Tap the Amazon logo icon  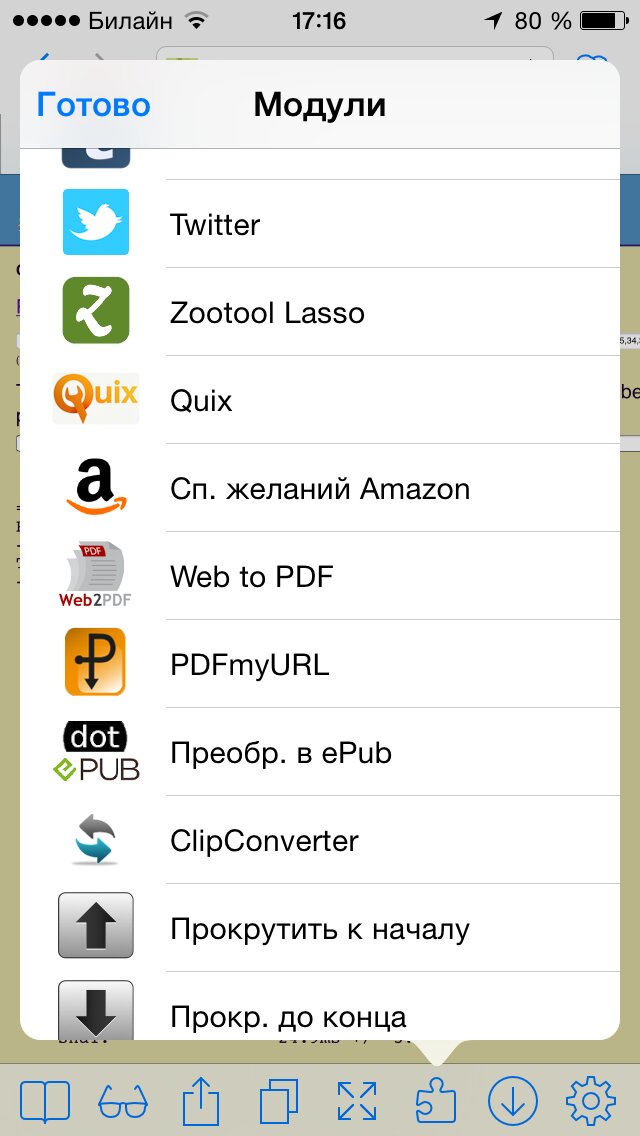click(96, 487)
